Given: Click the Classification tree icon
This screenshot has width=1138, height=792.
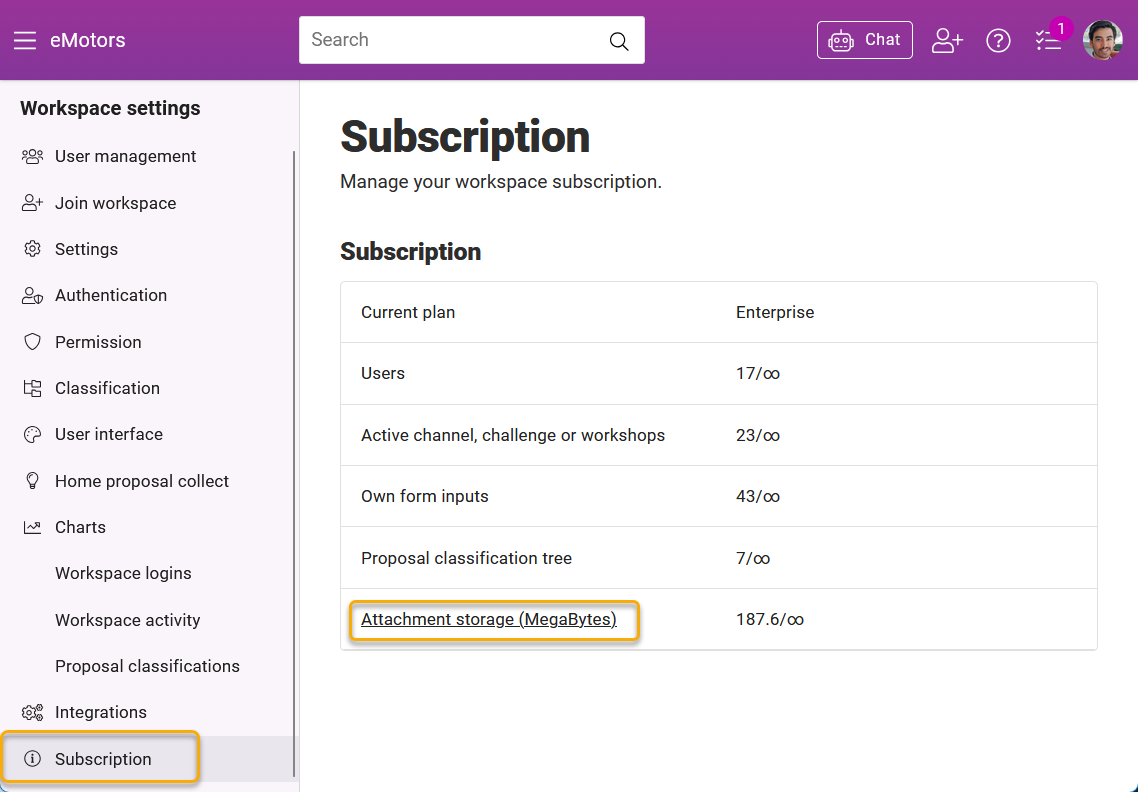Looking at the screenshot, I should point(33,388).
